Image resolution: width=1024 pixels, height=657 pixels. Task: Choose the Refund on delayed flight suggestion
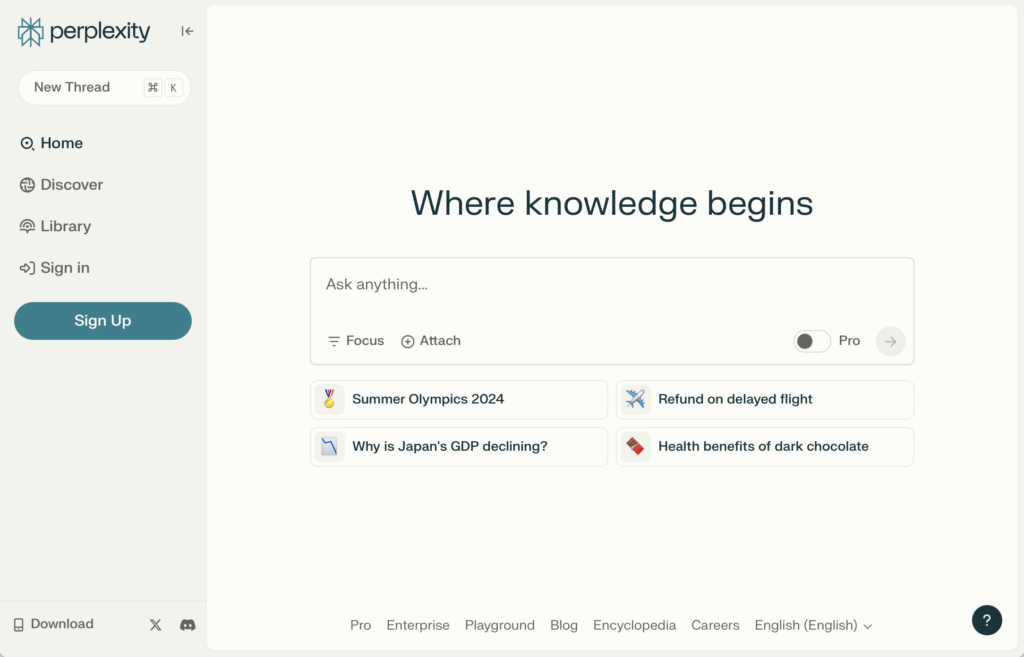(765, 400)
